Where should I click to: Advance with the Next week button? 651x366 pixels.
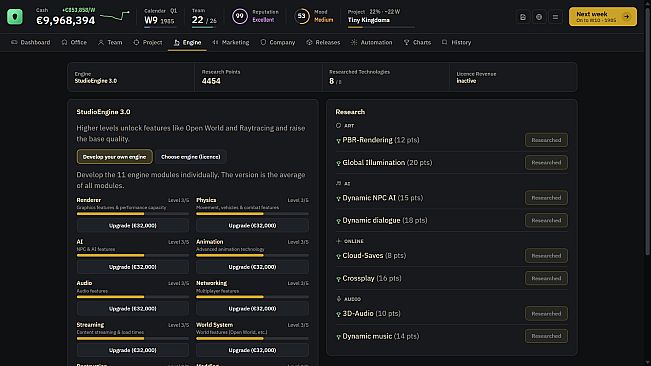(x=602, y=17)
